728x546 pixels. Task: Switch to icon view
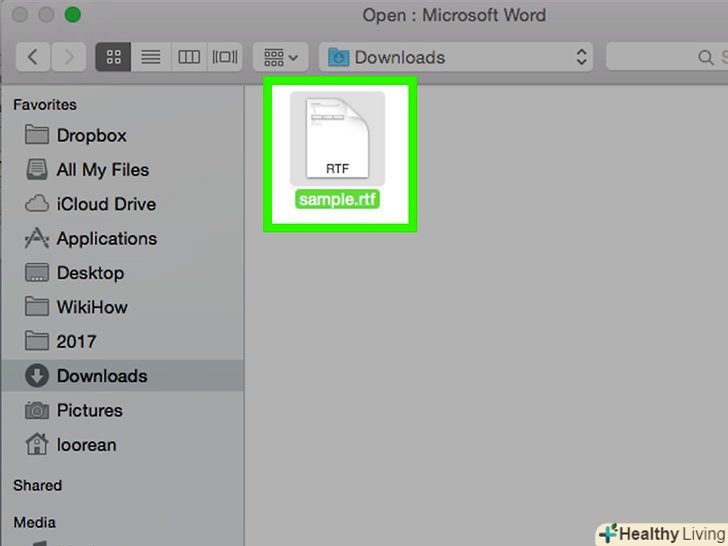click(x=113, y=57)
